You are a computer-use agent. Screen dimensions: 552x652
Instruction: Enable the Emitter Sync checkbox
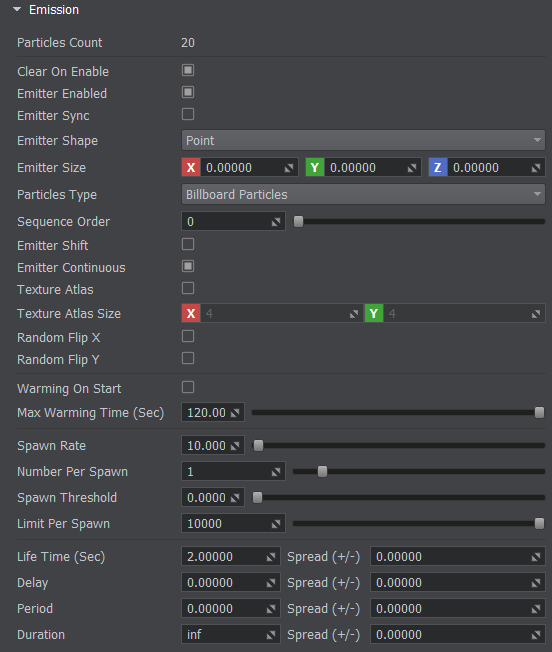[x=188, y=114]
